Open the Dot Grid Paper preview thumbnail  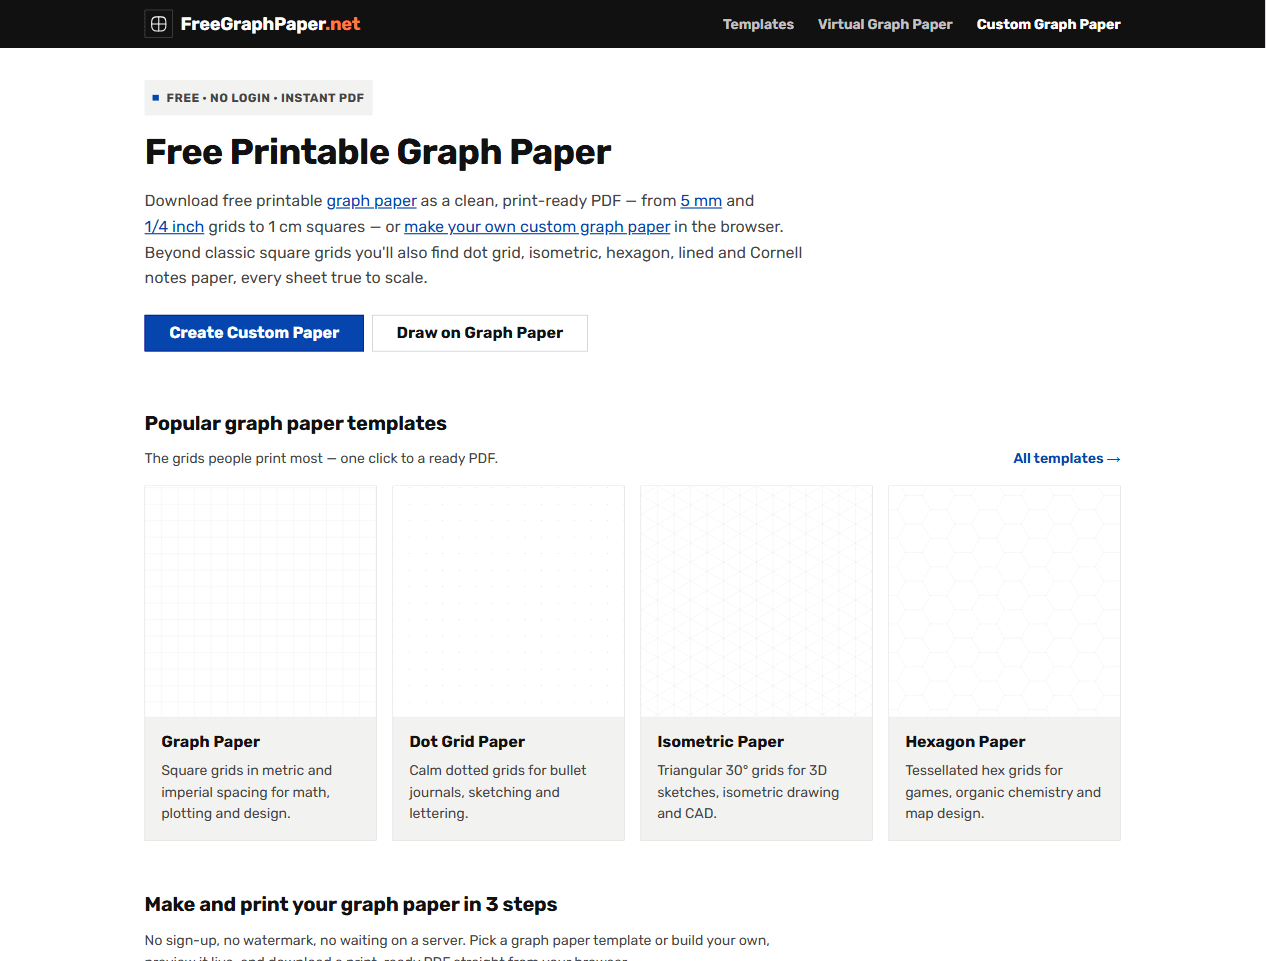[508, 601]
